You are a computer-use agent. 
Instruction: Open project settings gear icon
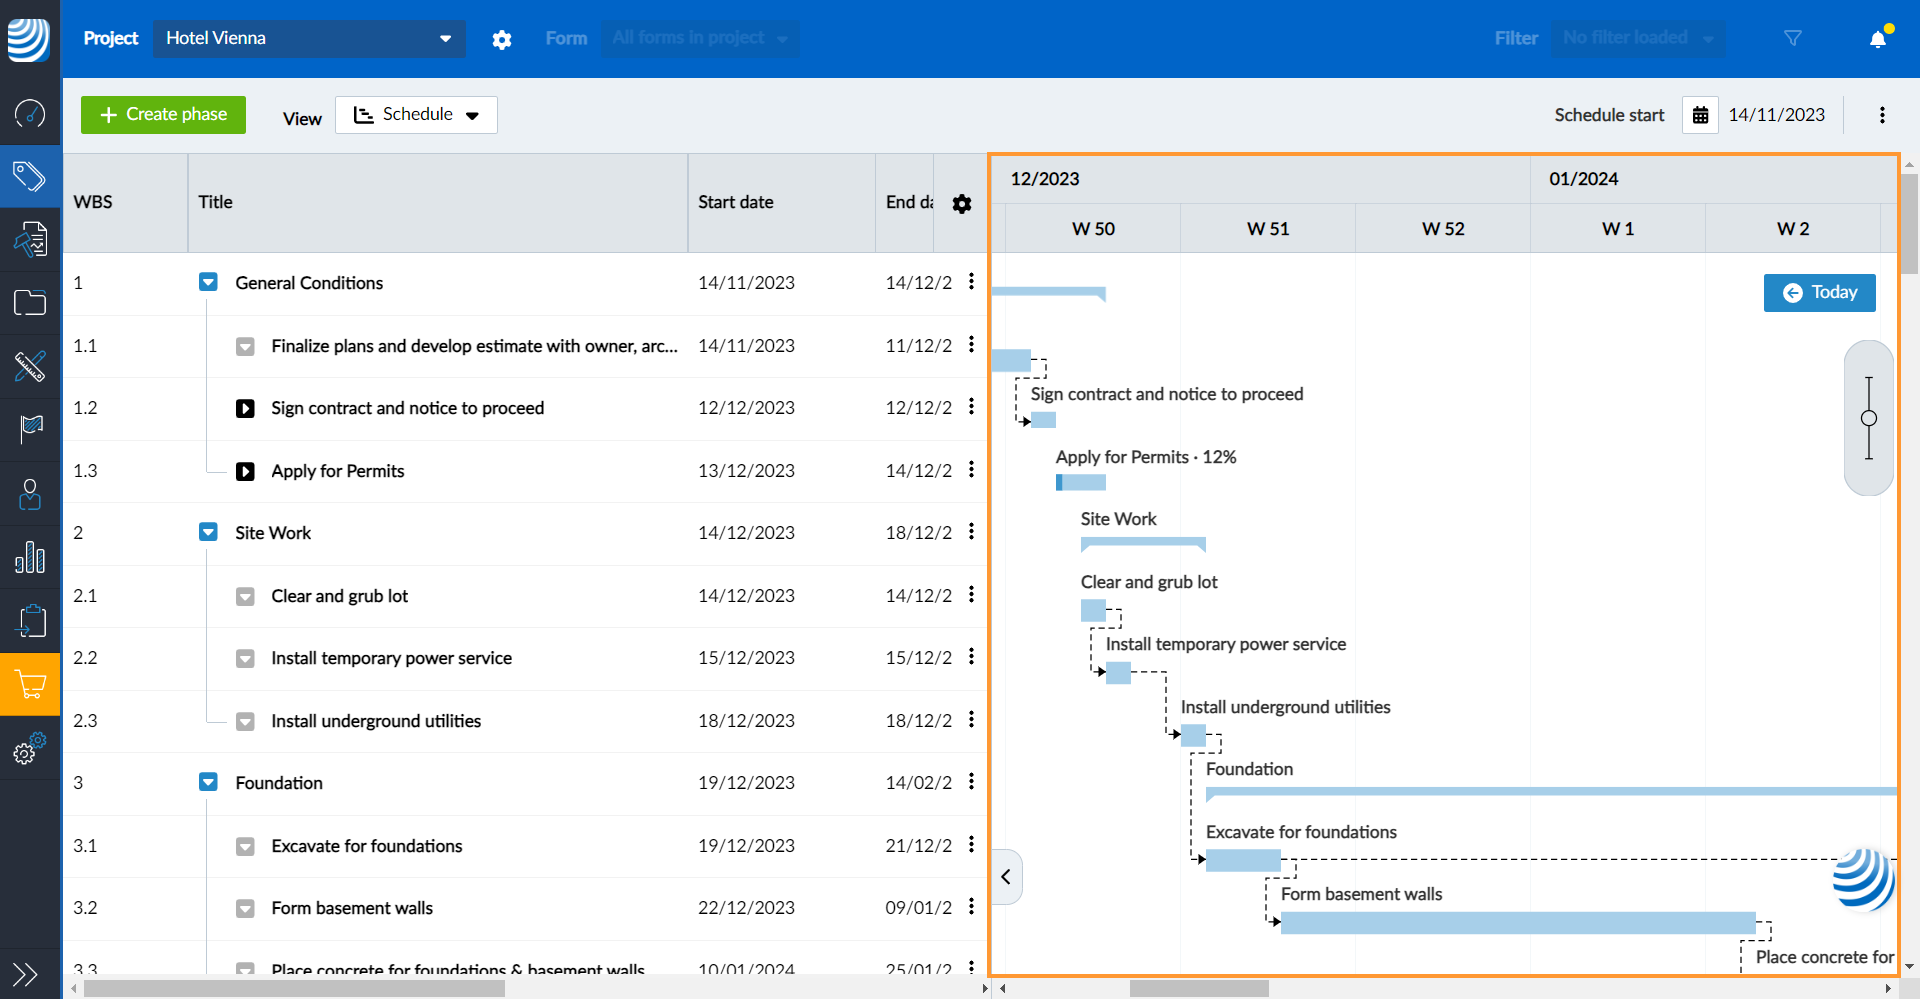tap(502, 39)
